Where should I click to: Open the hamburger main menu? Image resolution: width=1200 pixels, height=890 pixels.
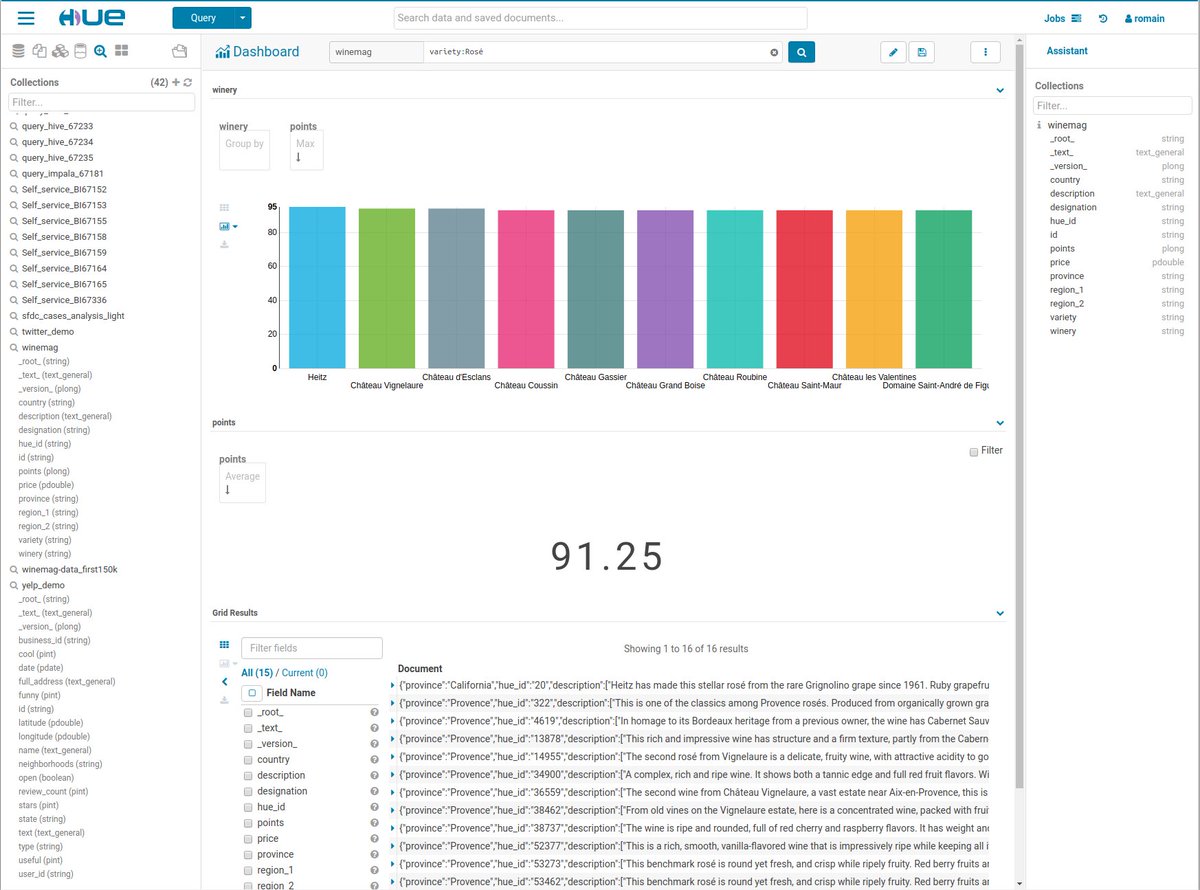tap(26, 18)
